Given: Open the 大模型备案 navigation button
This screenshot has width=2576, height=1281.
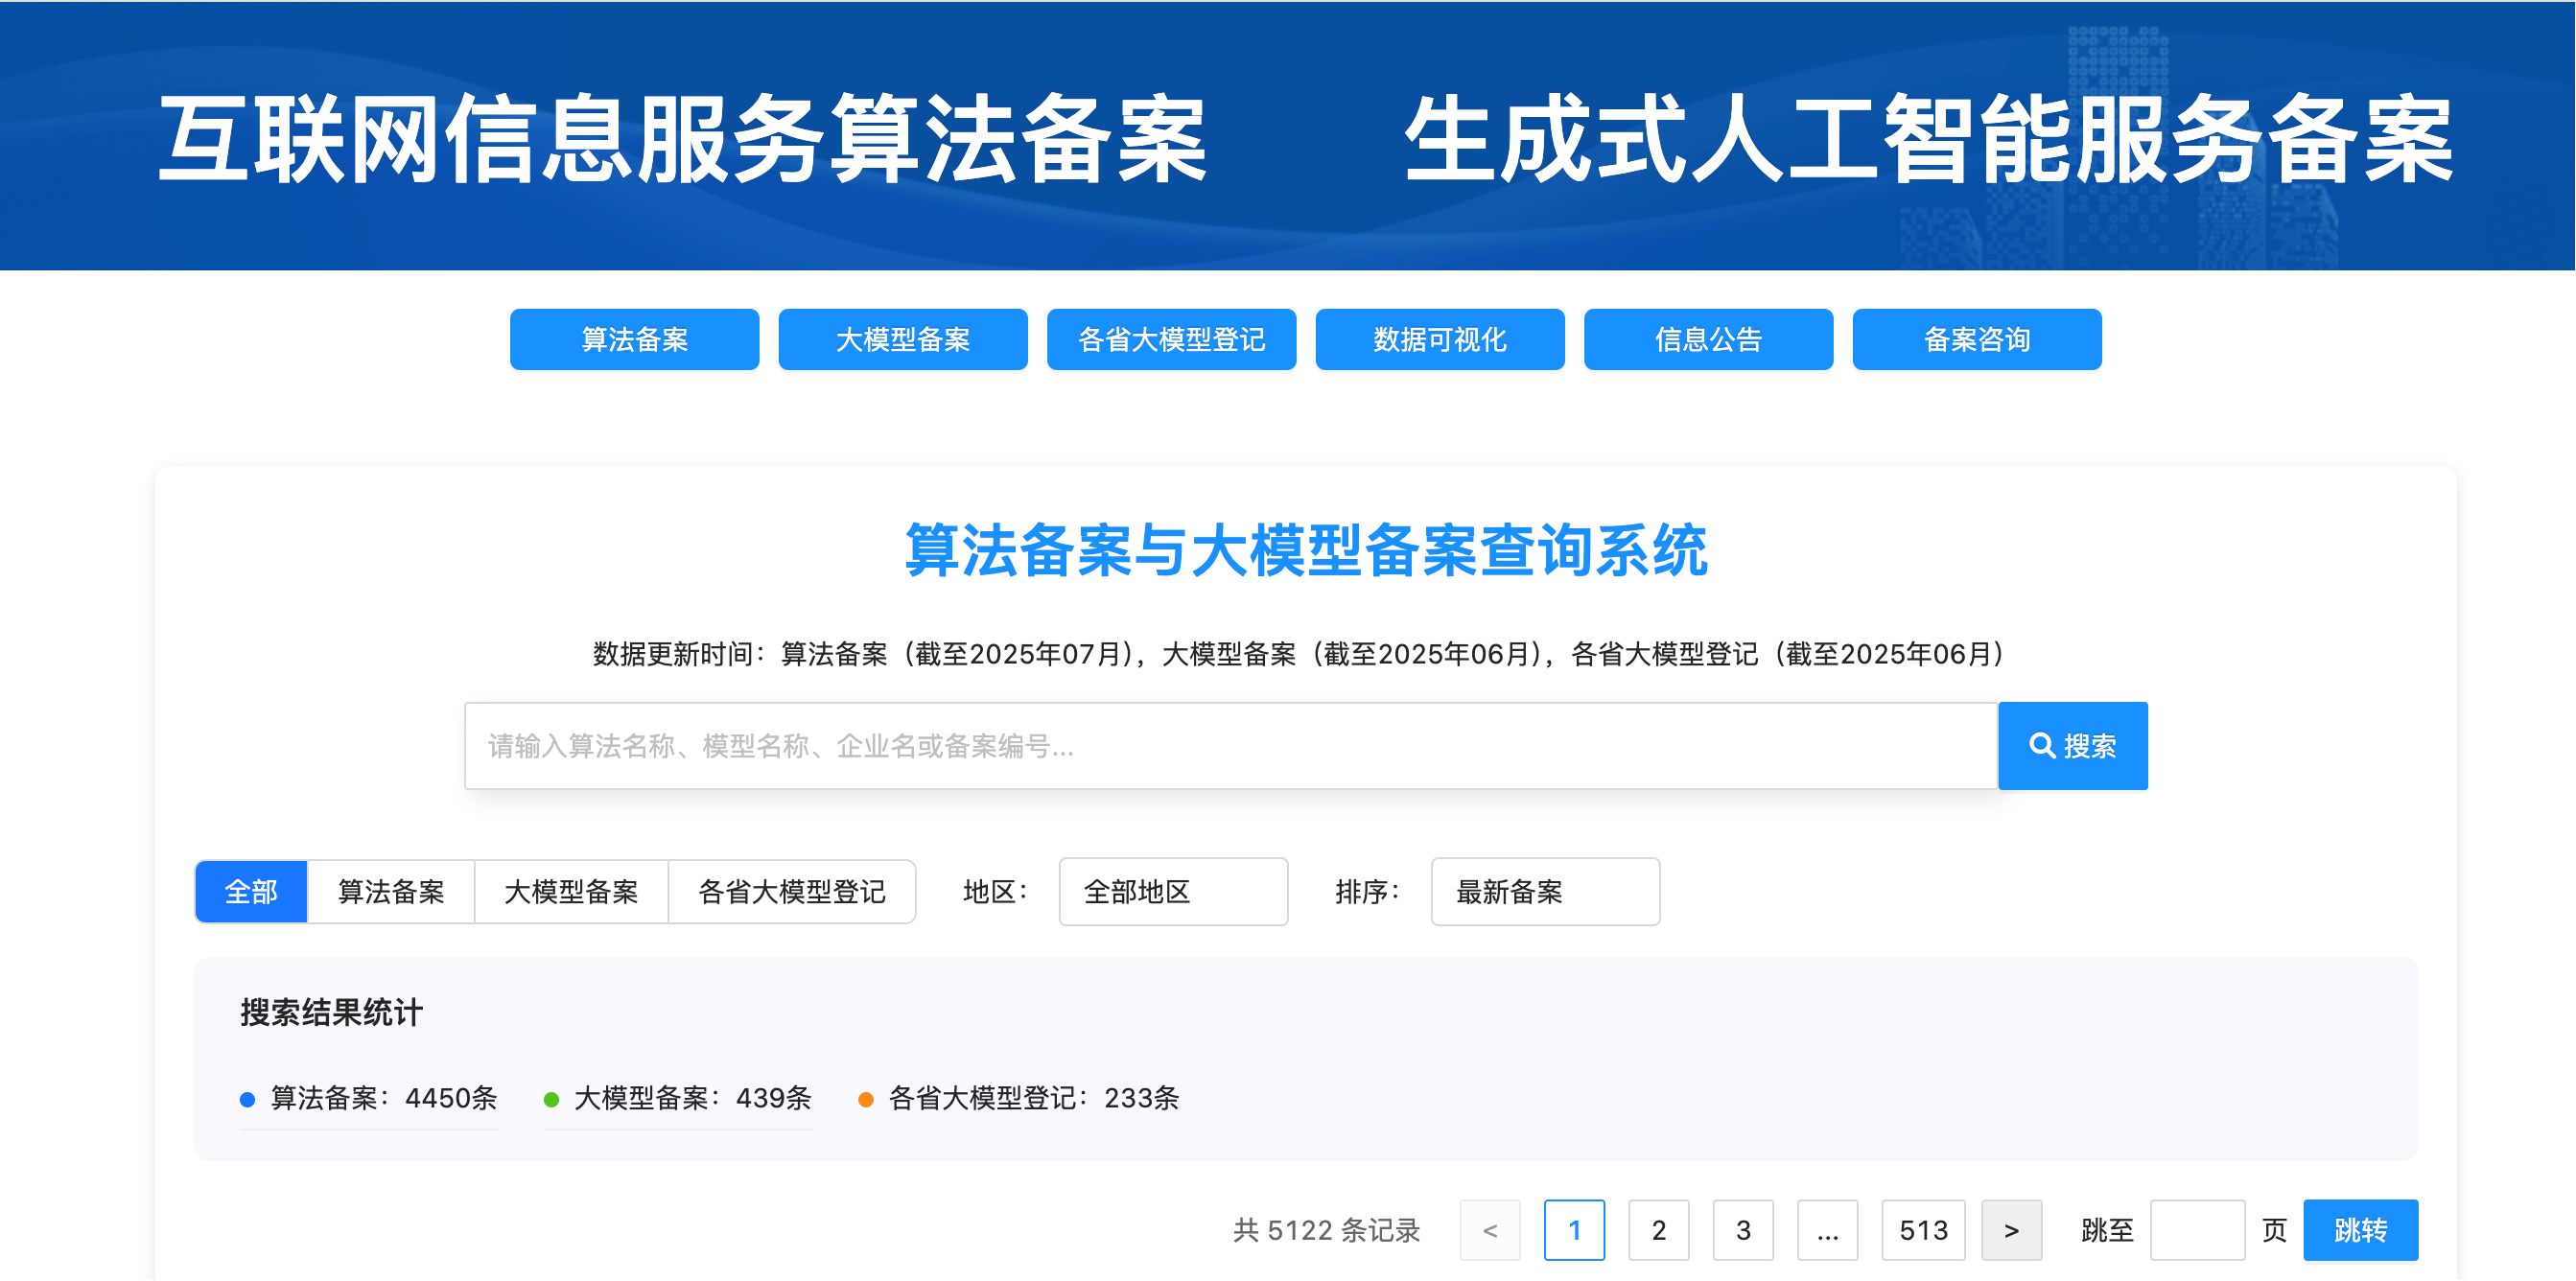Looking at the screenshot, I should pos(902,340).
